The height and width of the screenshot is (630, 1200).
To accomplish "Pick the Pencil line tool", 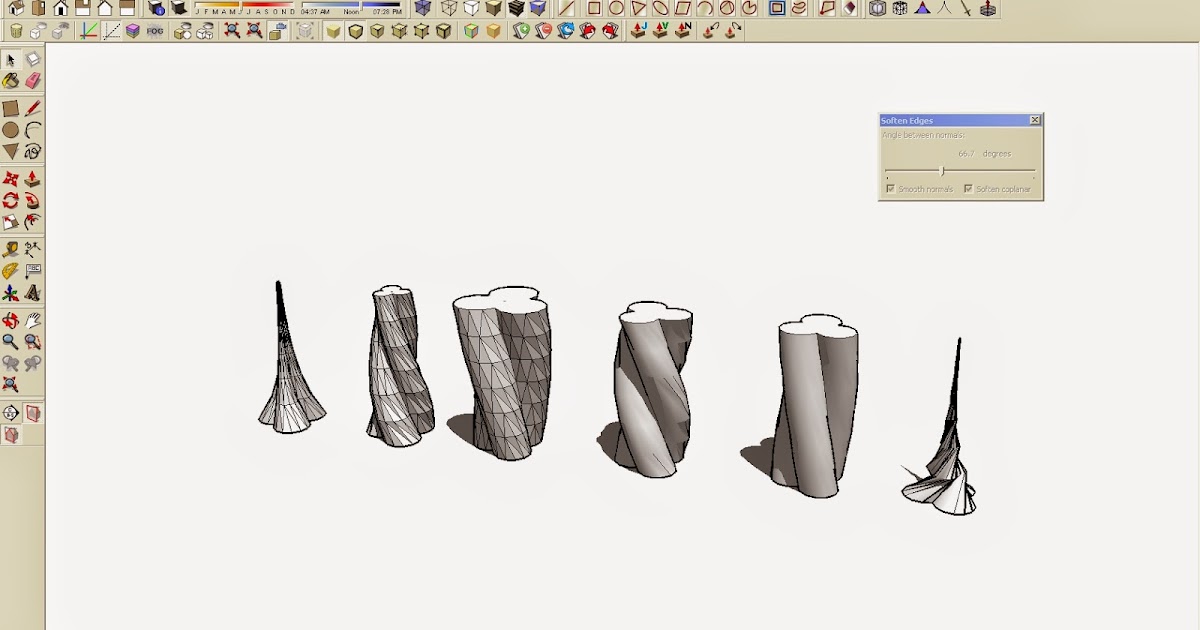I will point(32,108).
